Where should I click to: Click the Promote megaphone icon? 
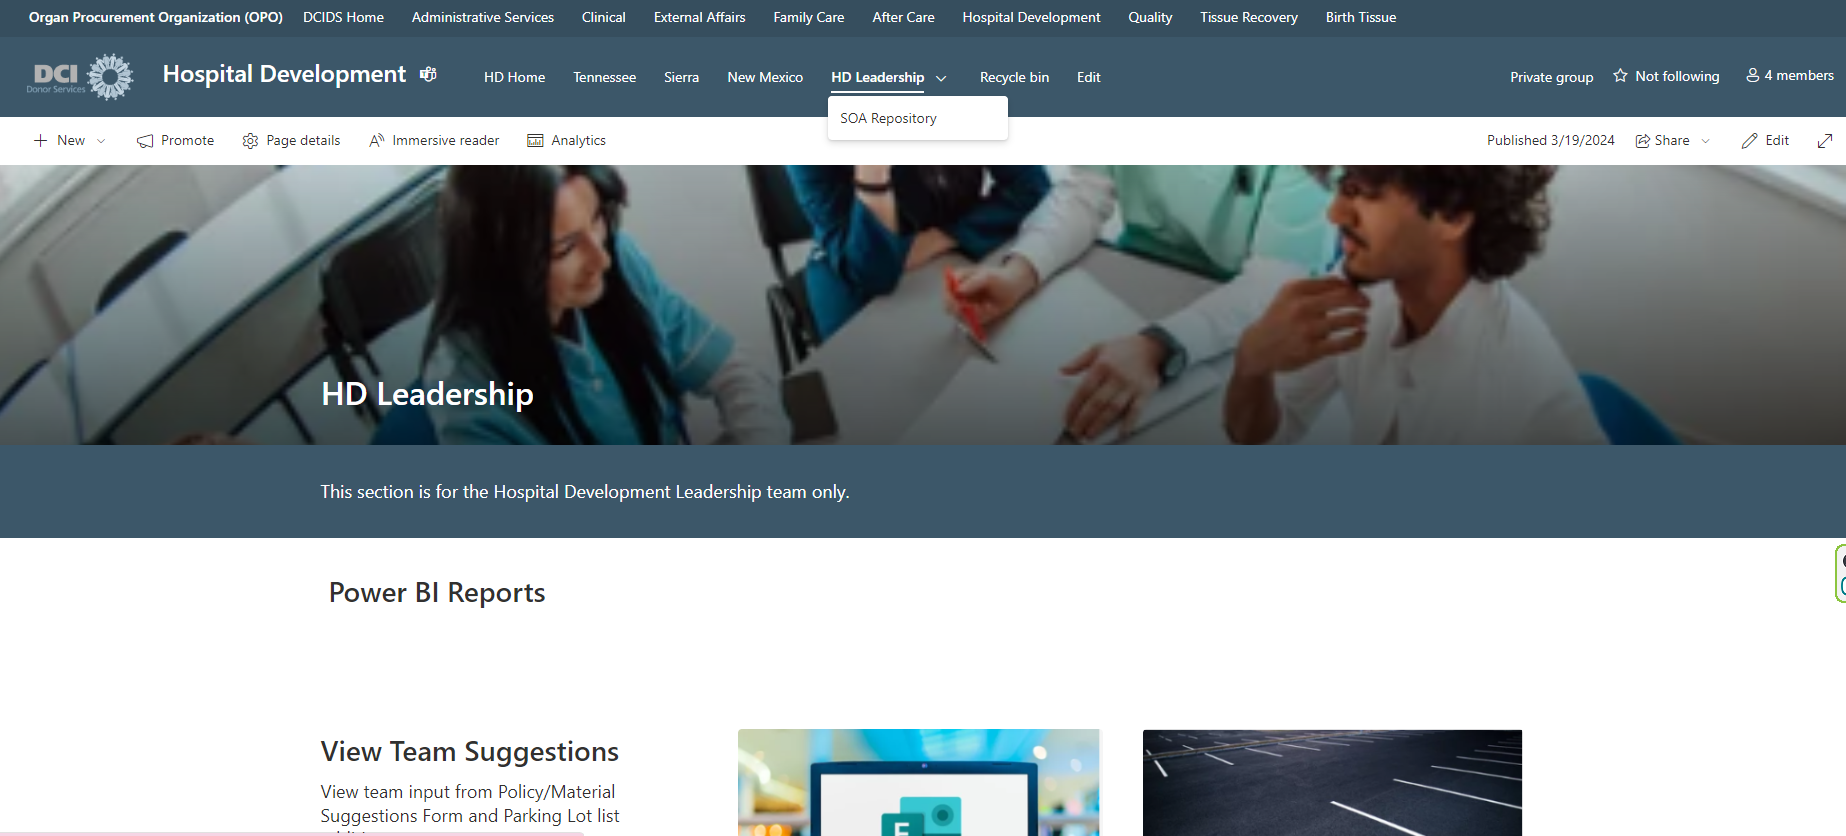coord(145,141)
